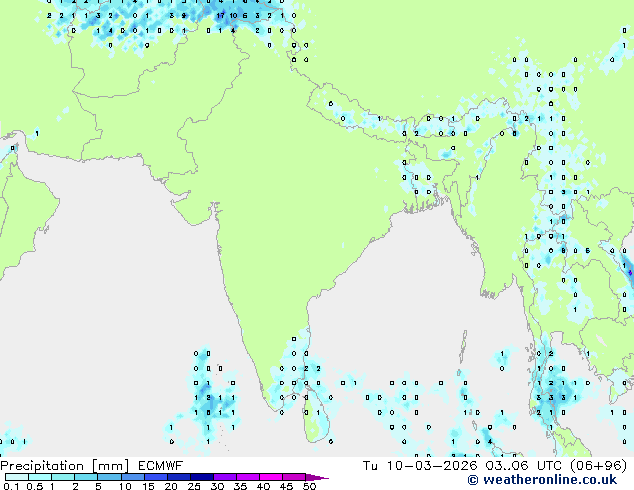Click legend tick label '25'
The width and height of the screenshot is (634, 490).
tap(194, 486)
